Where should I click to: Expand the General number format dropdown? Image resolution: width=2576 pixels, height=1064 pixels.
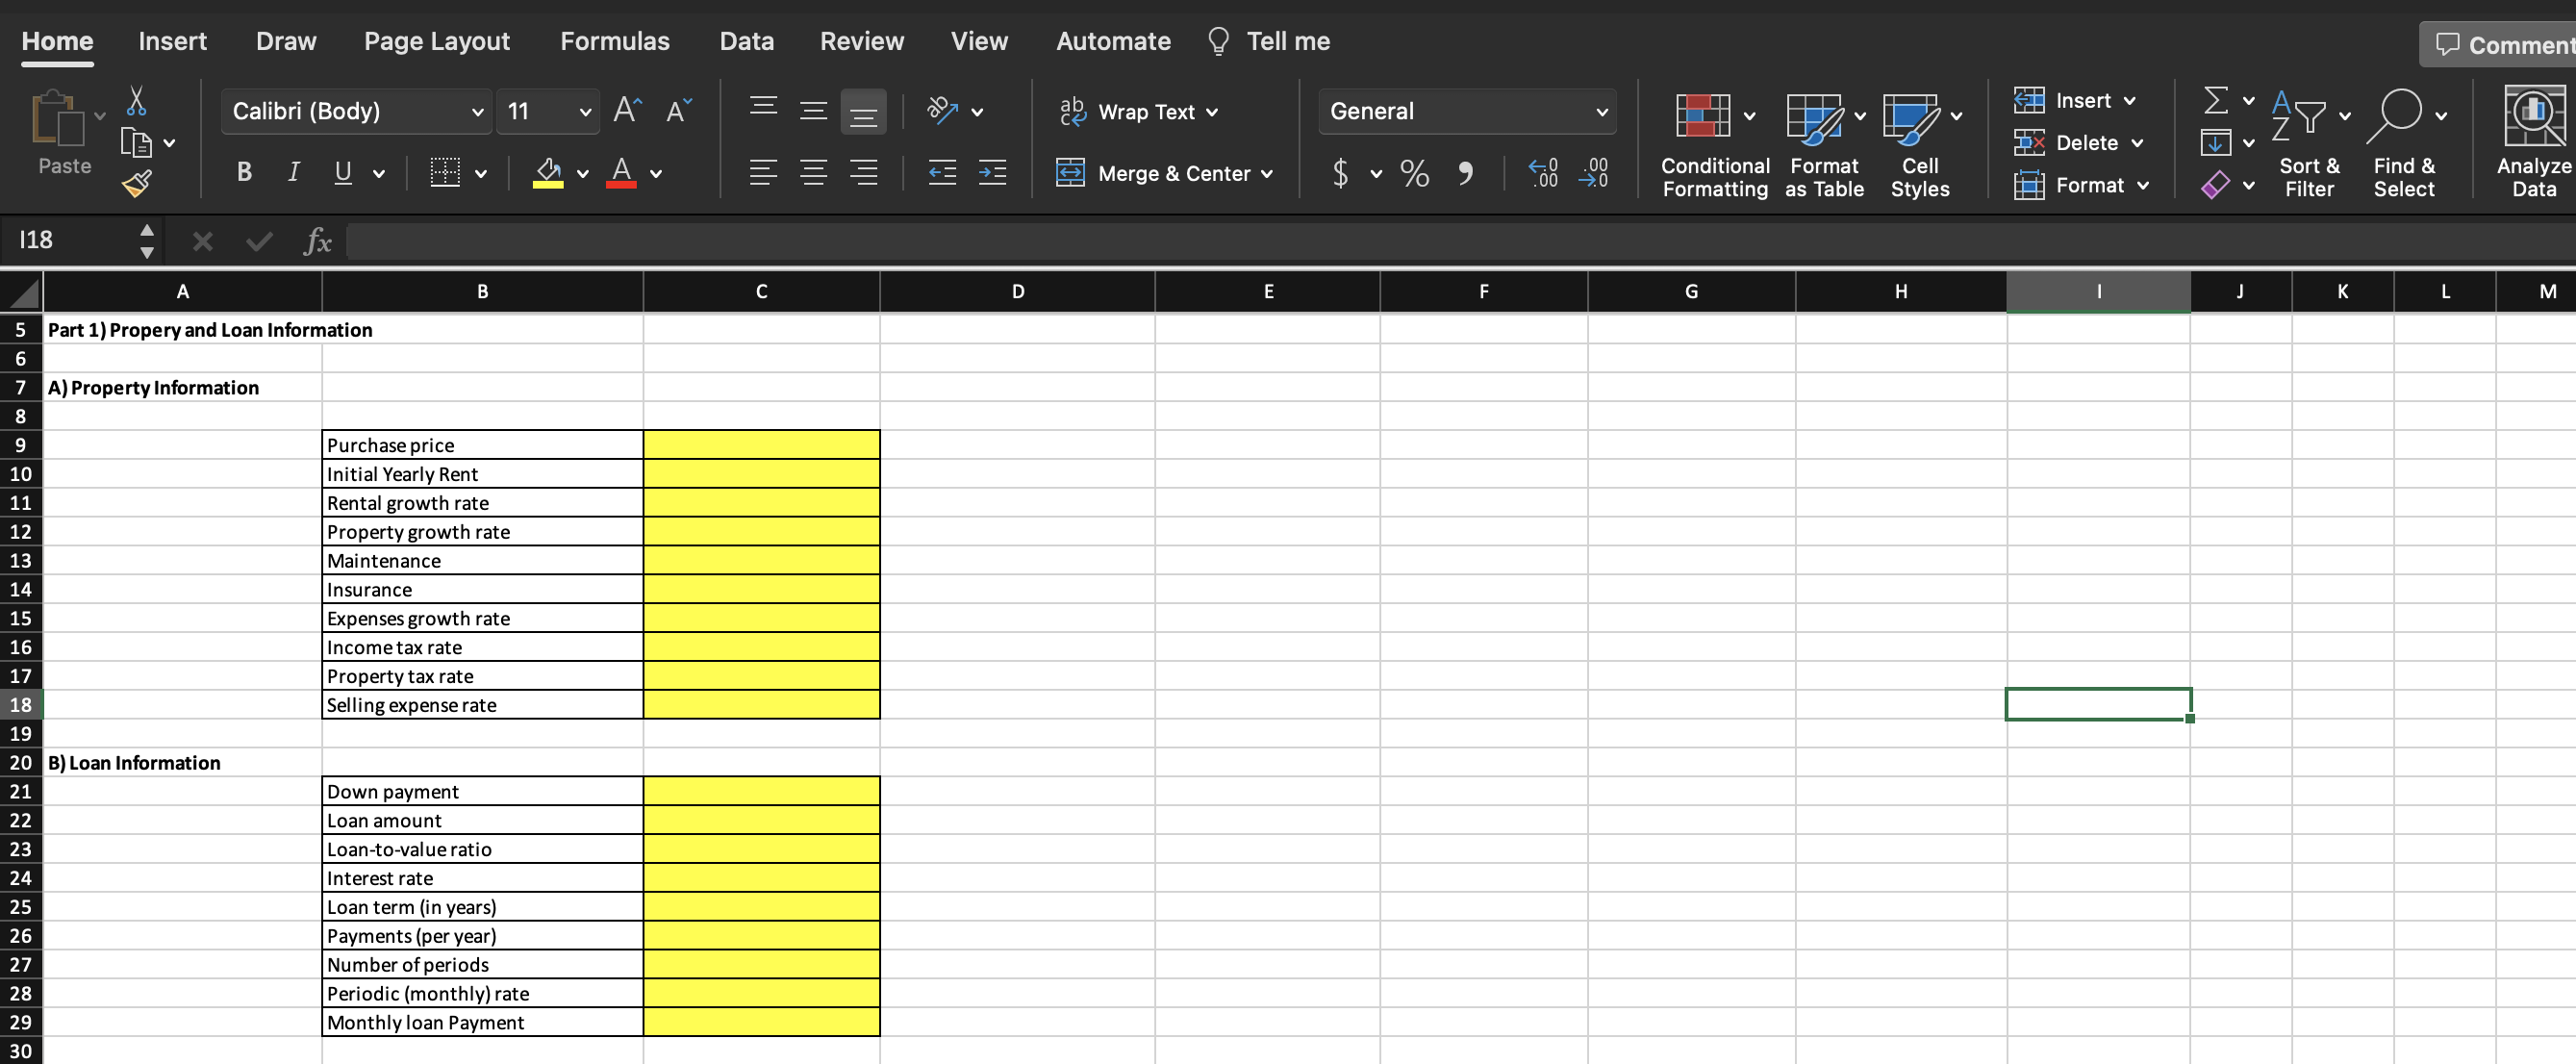1601,111
